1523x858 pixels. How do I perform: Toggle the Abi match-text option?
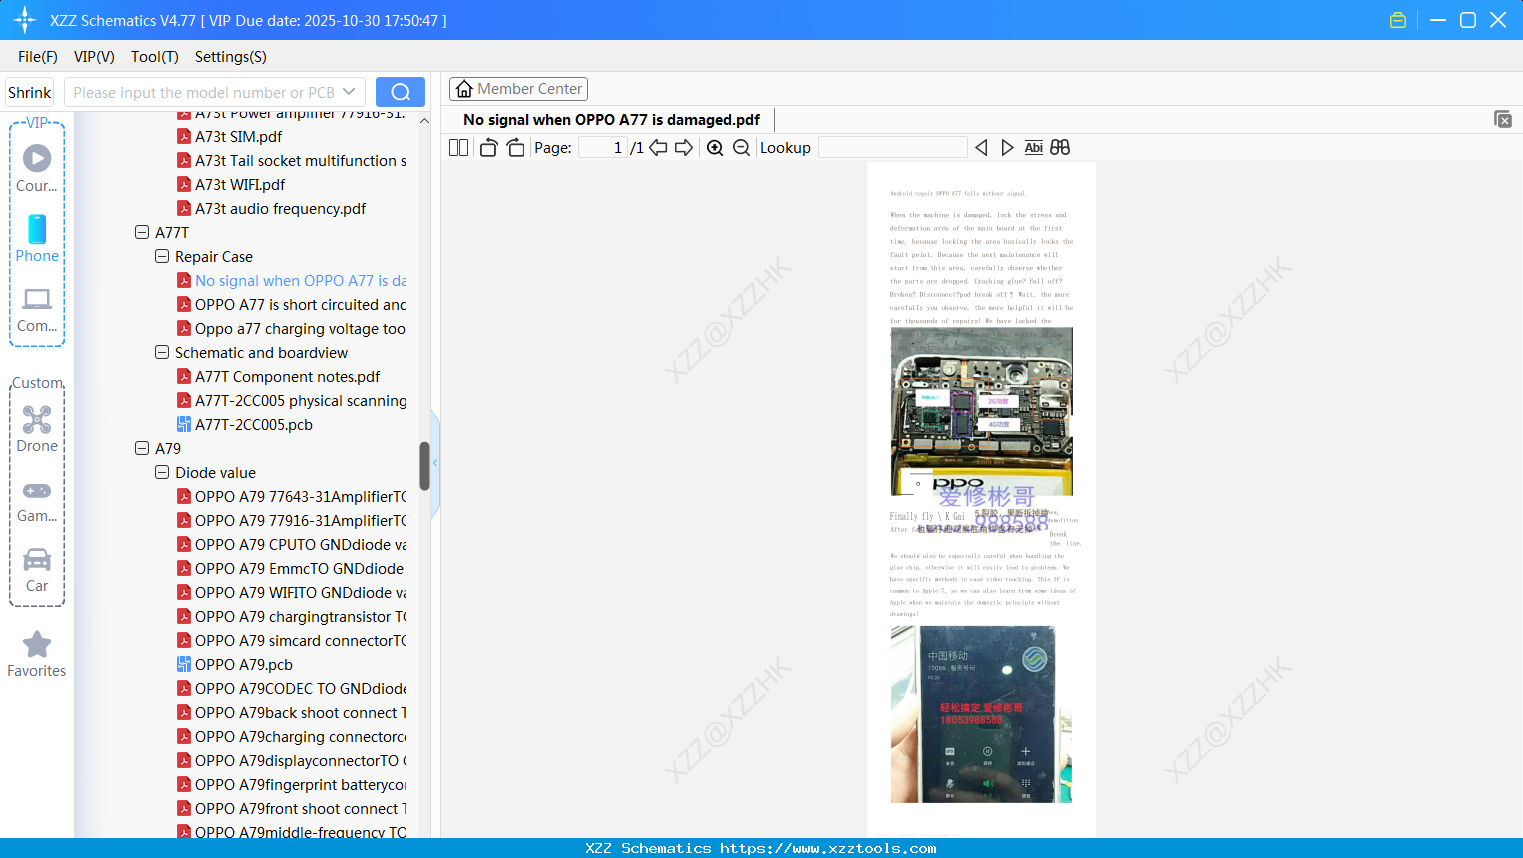[1034, 148]
